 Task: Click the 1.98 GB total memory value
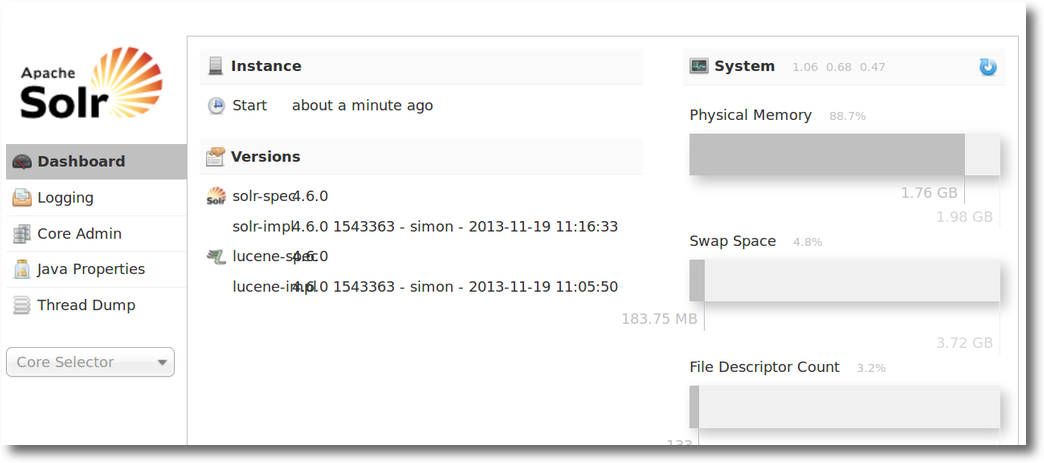tap(965, 217)
